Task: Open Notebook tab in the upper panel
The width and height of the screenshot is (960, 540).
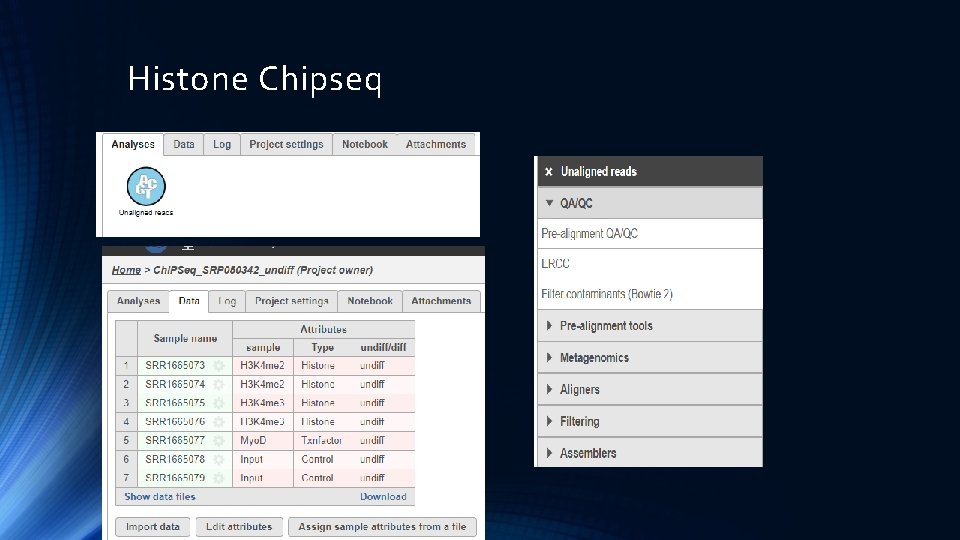Action: [x=365, y=144]
